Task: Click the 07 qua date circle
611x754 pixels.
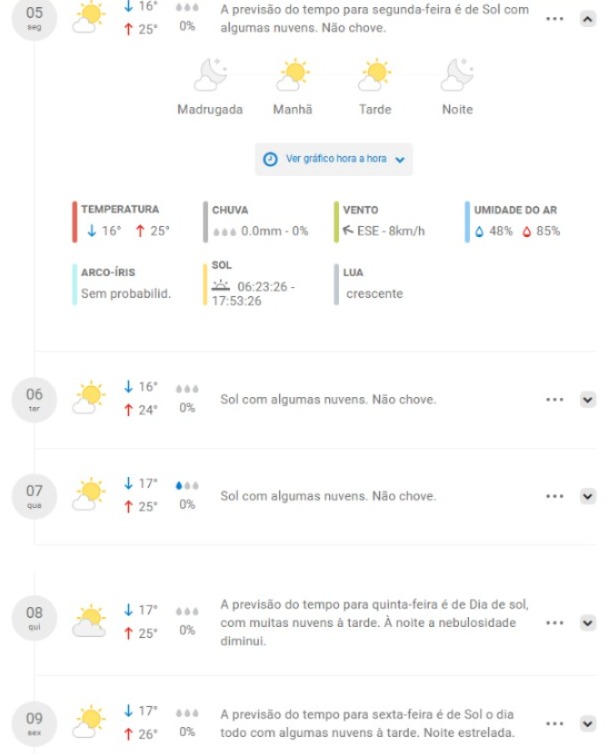Action: click(x=34, y=496)
